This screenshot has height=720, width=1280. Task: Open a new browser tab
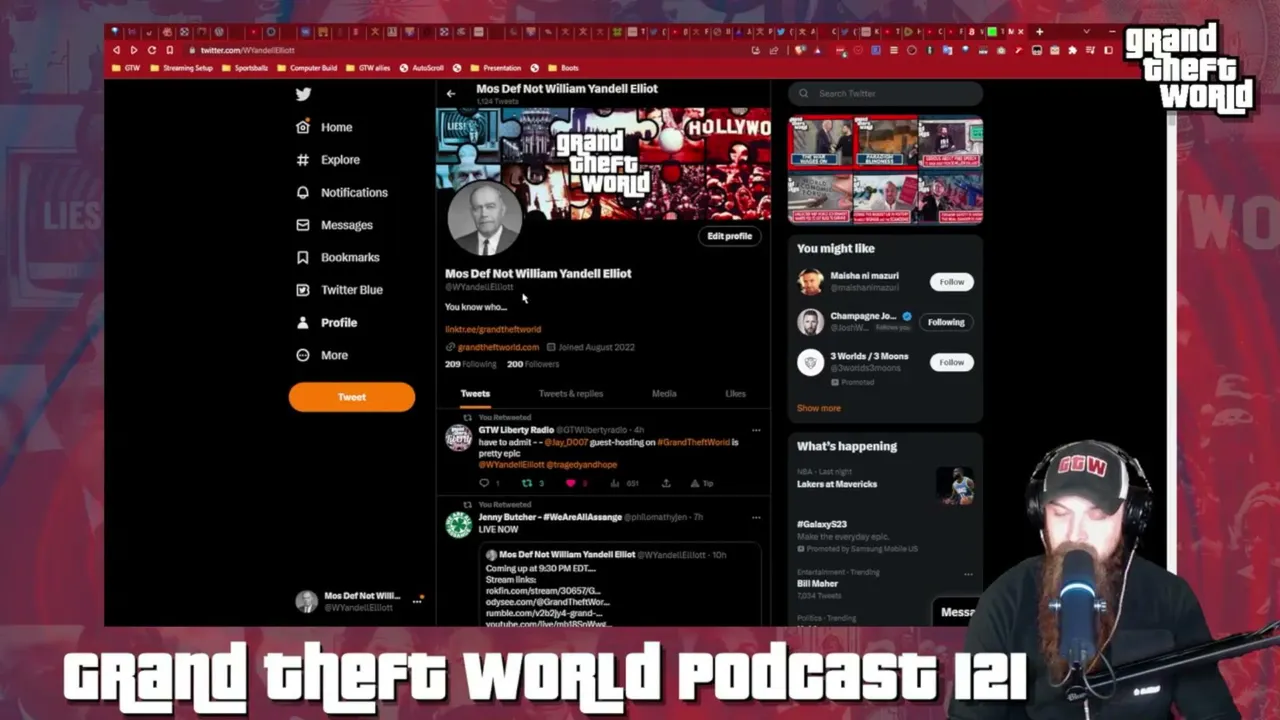(1039, 32)
